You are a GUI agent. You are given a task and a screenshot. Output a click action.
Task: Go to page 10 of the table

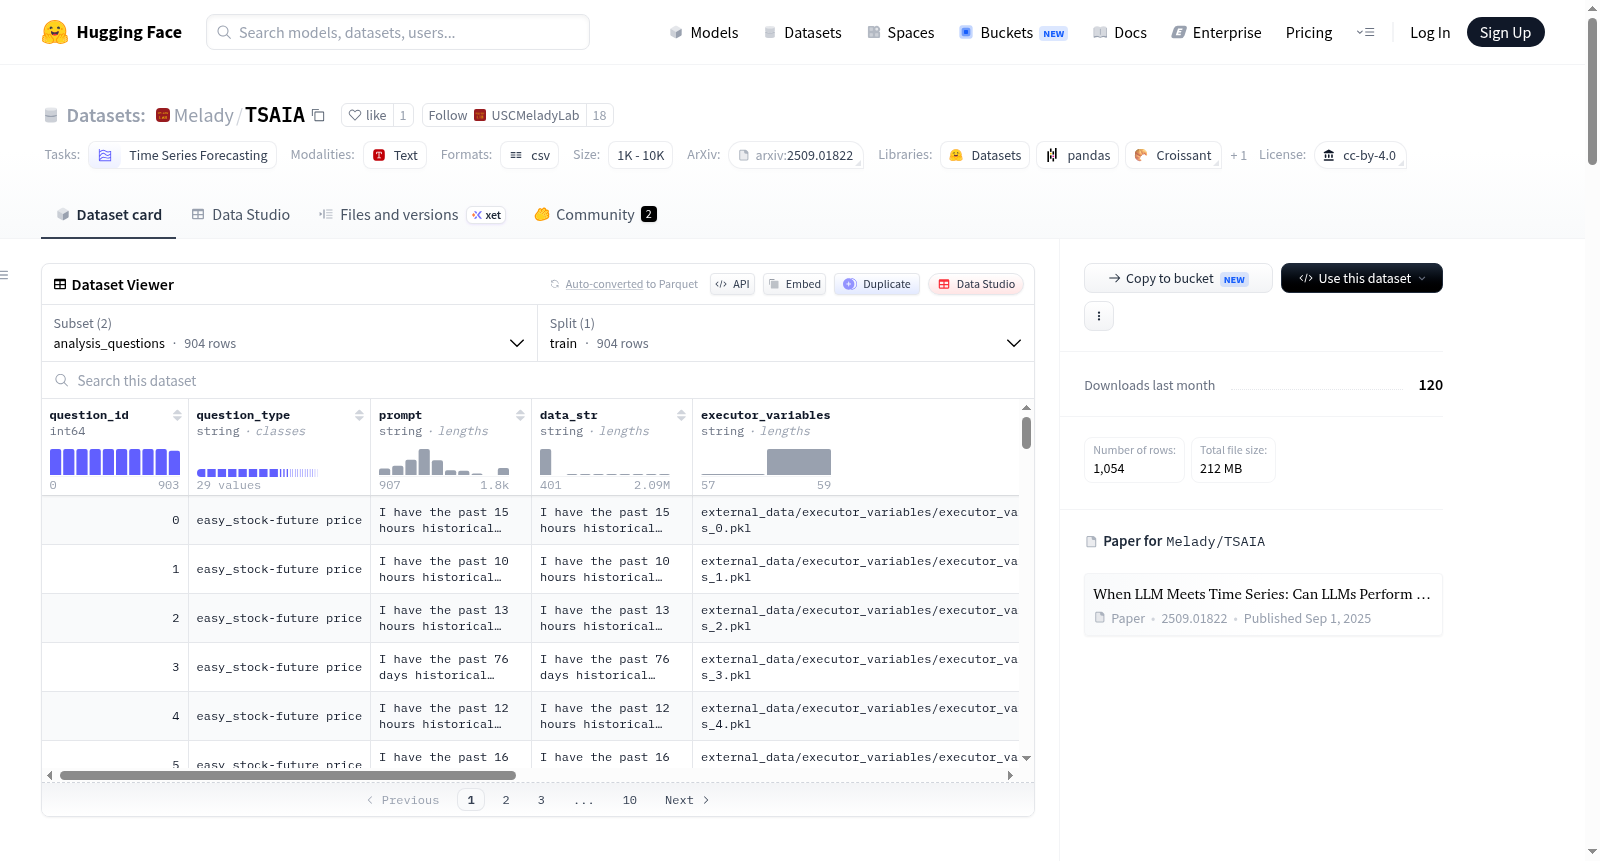(630, 800)
